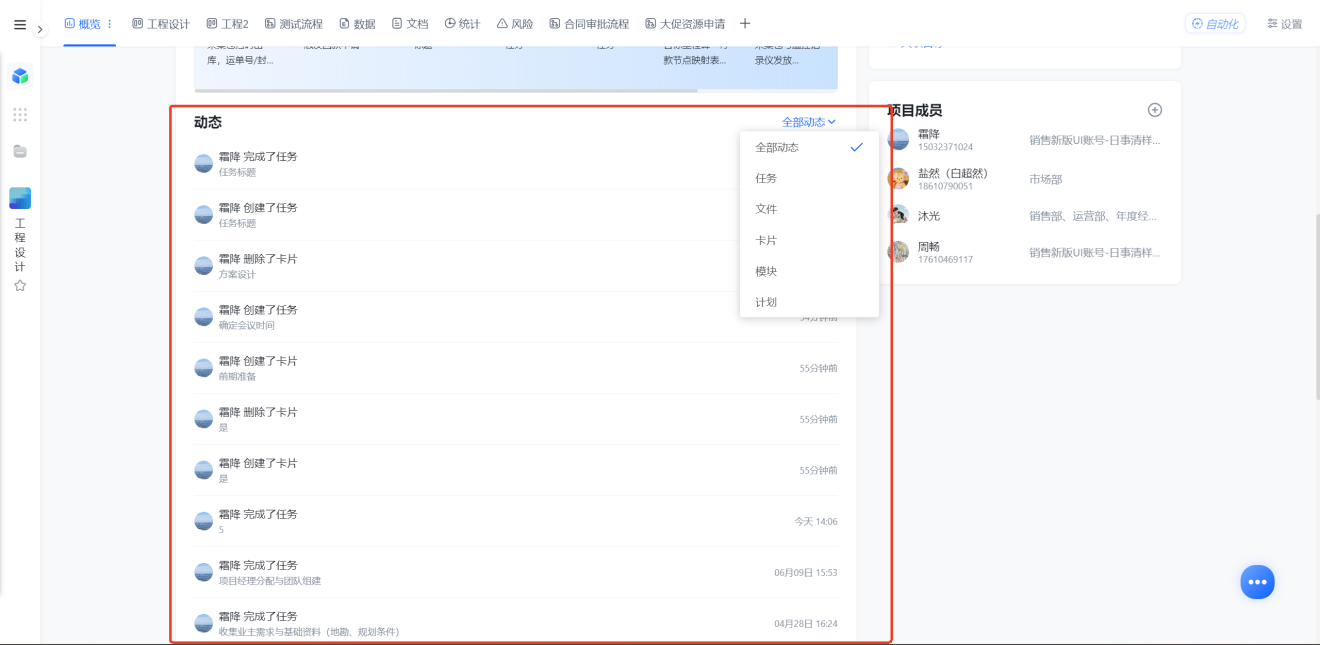The height and width of the screenshot is (645, 1320).
Task: Collapse the 全部动态 filter dropdown
Action: pos(809,122)
